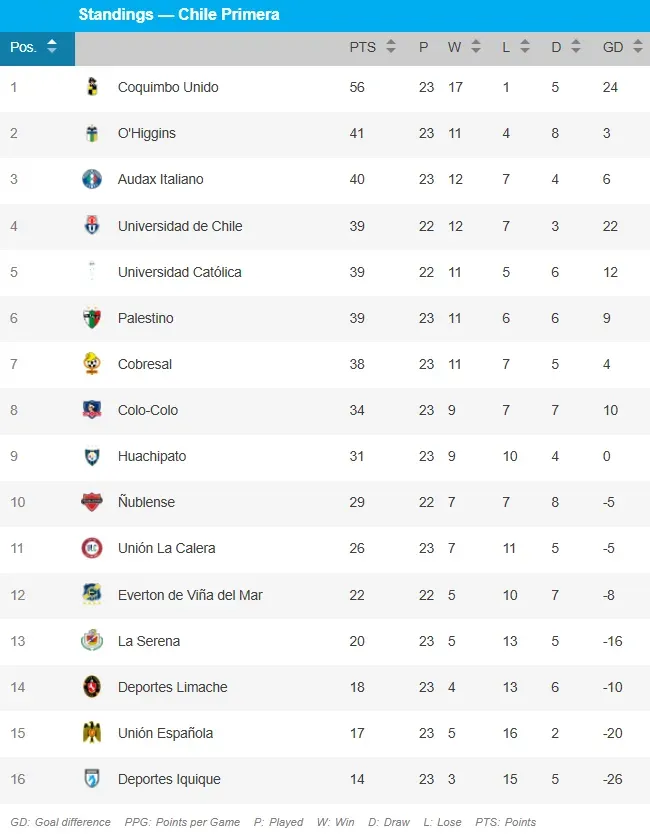
Task: Open the Deportes Iquique team name
Action: coord(169,779)
